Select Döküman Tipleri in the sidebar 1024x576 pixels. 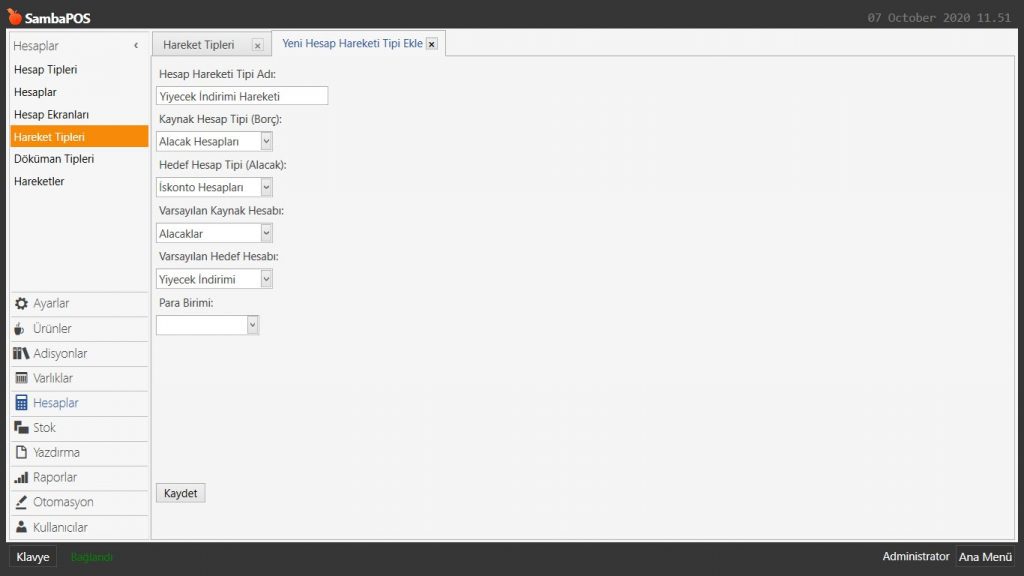coord(54,159)
